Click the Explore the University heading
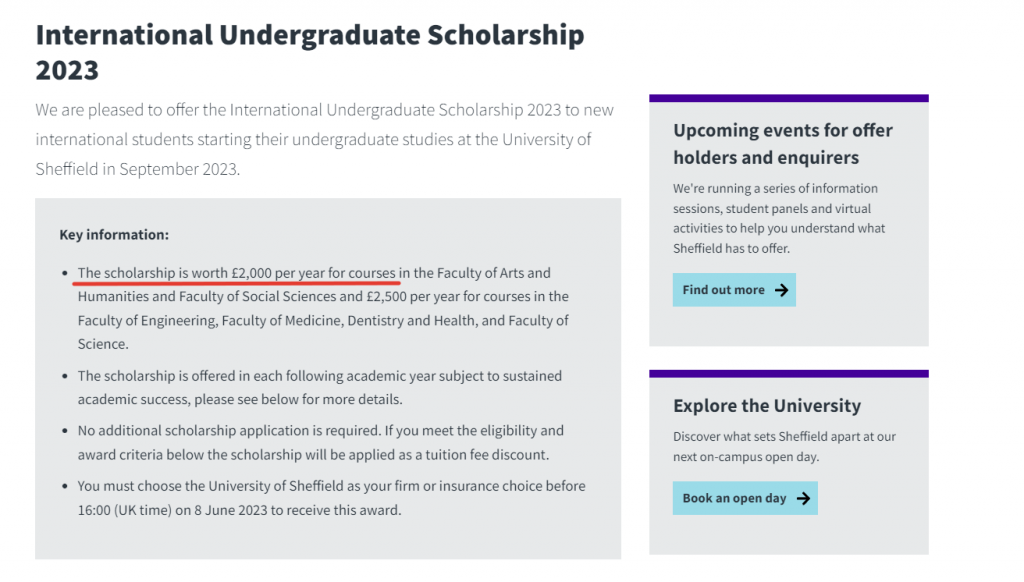Image resolution: width=1024 pixels, height=582 pixels. tap(766, 406)
